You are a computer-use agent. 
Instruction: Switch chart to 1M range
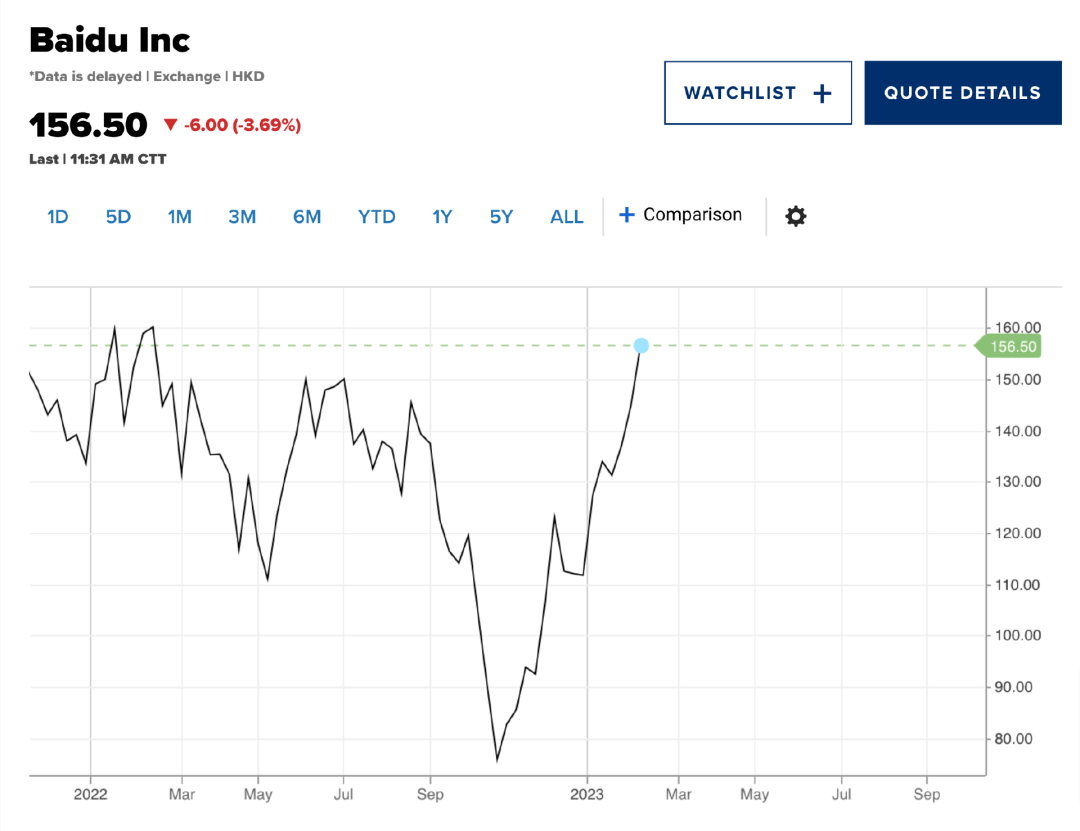pyautogui.click(x=179, y=216)
